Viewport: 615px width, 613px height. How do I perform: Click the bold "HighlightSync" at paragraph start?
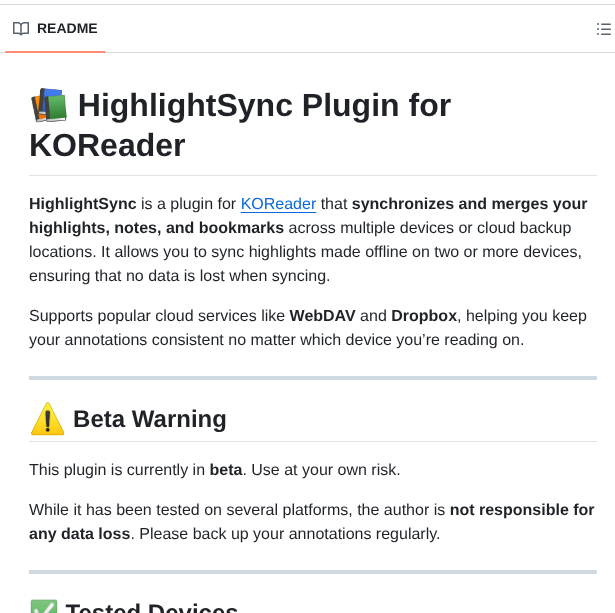pyautogui.click(x=83, y=204)
